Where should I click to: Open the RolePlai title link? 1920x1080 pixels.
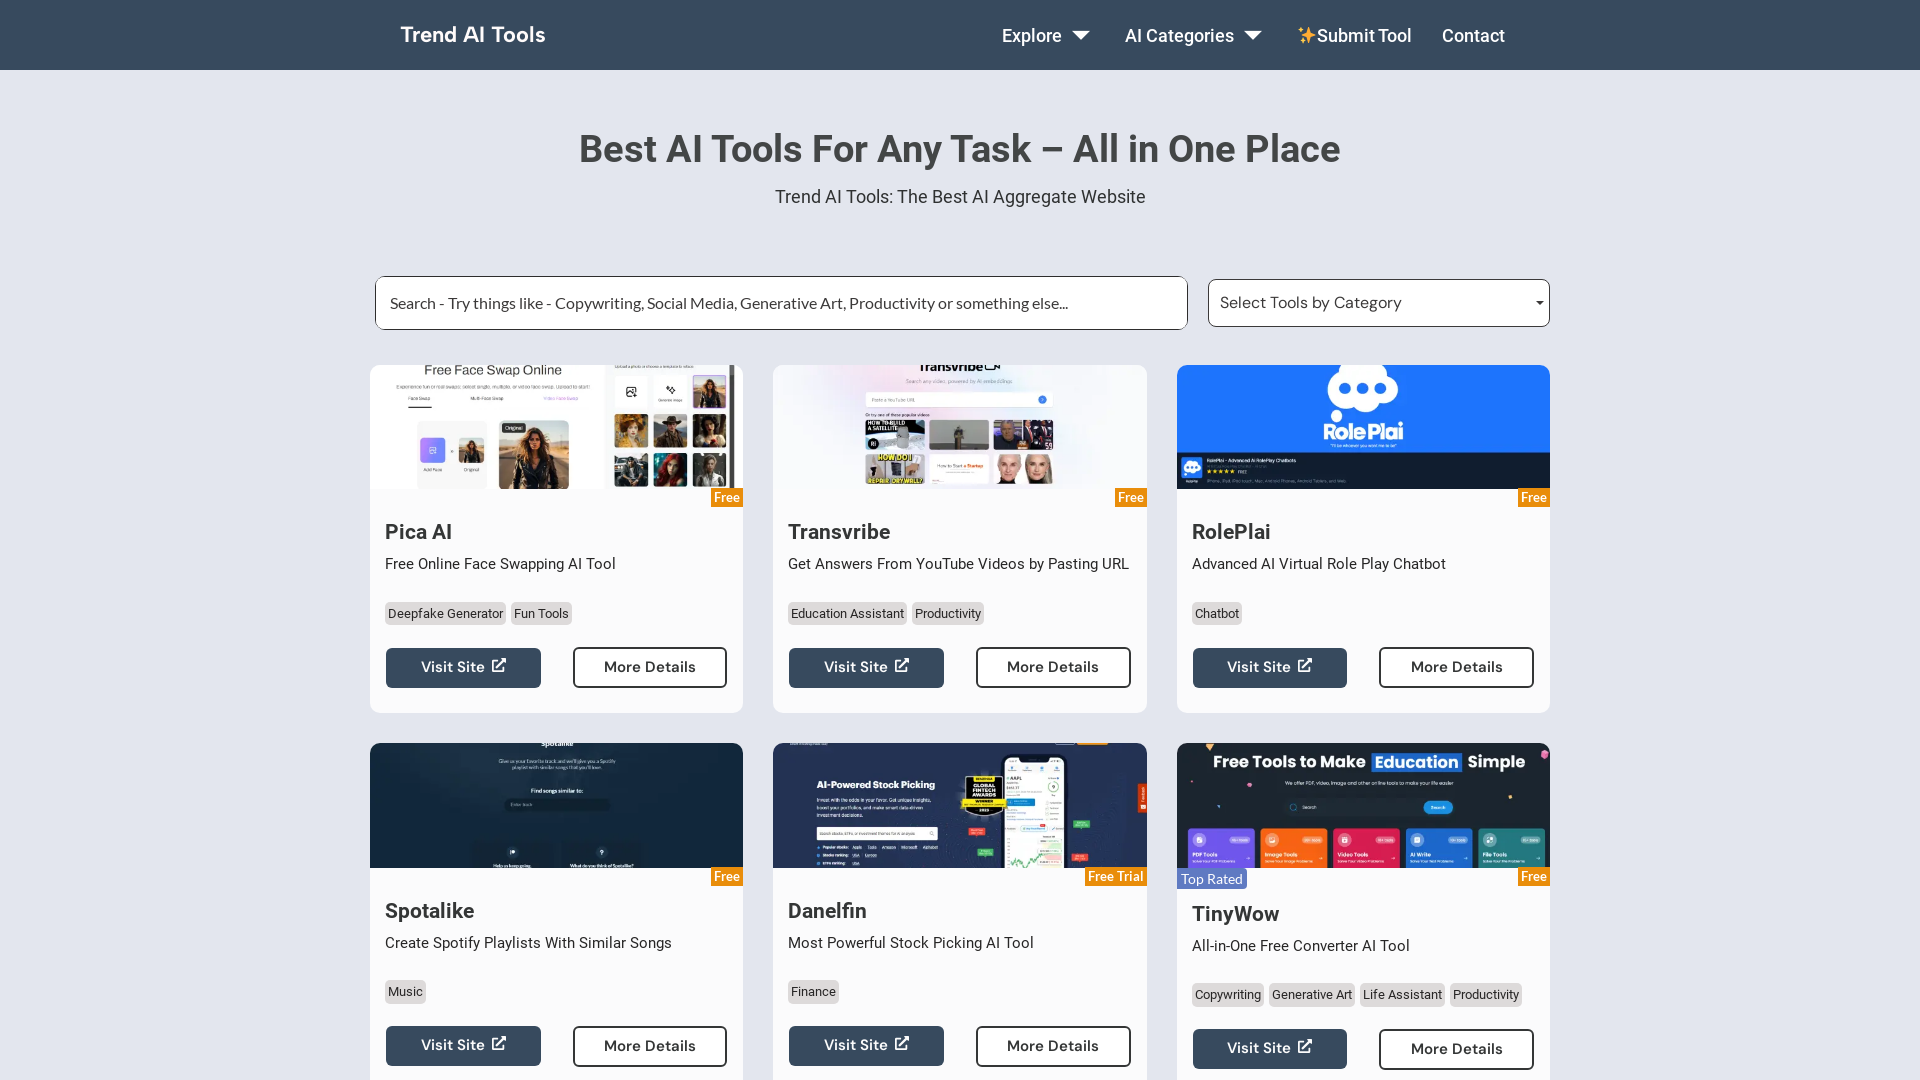1231,532
